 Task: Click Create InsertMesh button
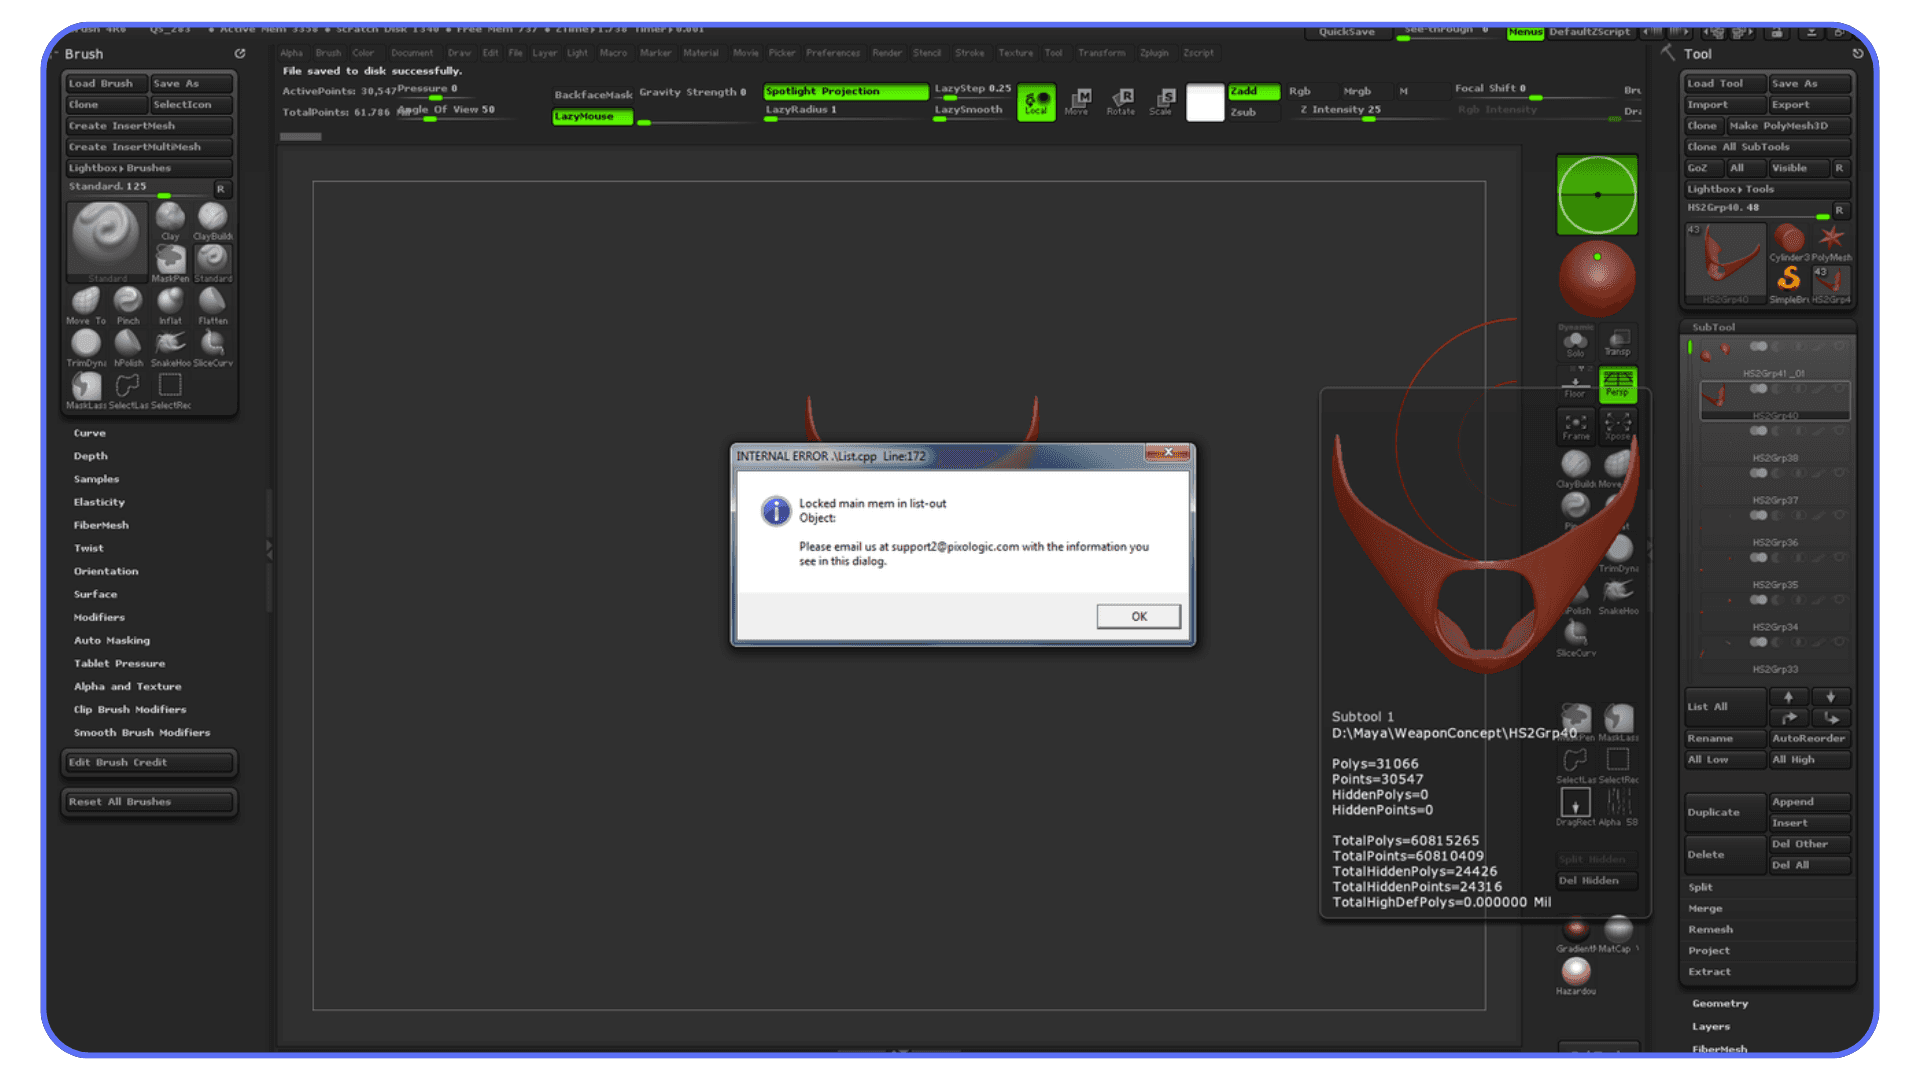(149, 126)
